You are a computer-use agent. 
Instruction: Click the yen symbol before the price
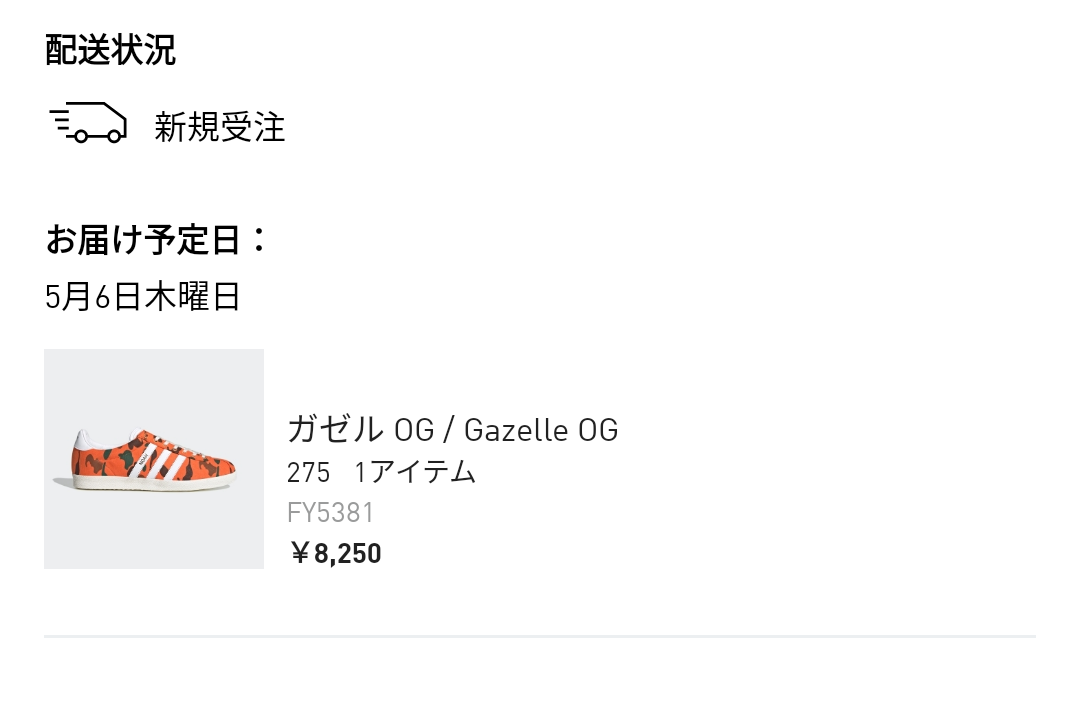click(299, 553)
